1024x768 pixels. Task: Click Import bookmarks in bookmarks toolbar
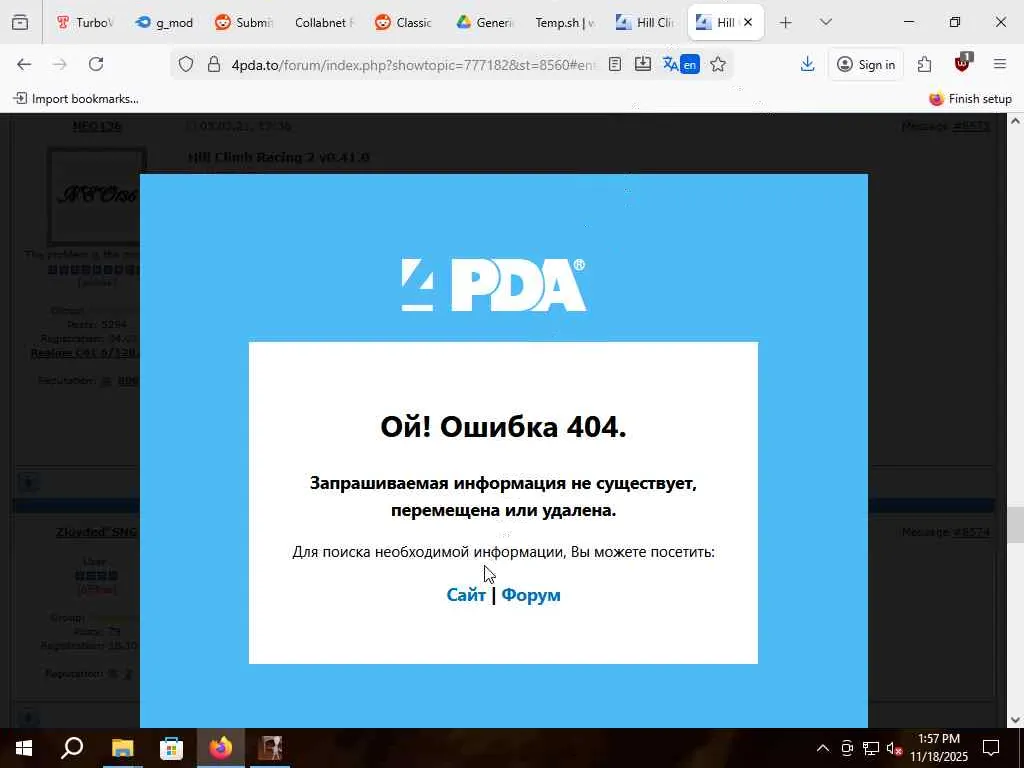[76, 99]
